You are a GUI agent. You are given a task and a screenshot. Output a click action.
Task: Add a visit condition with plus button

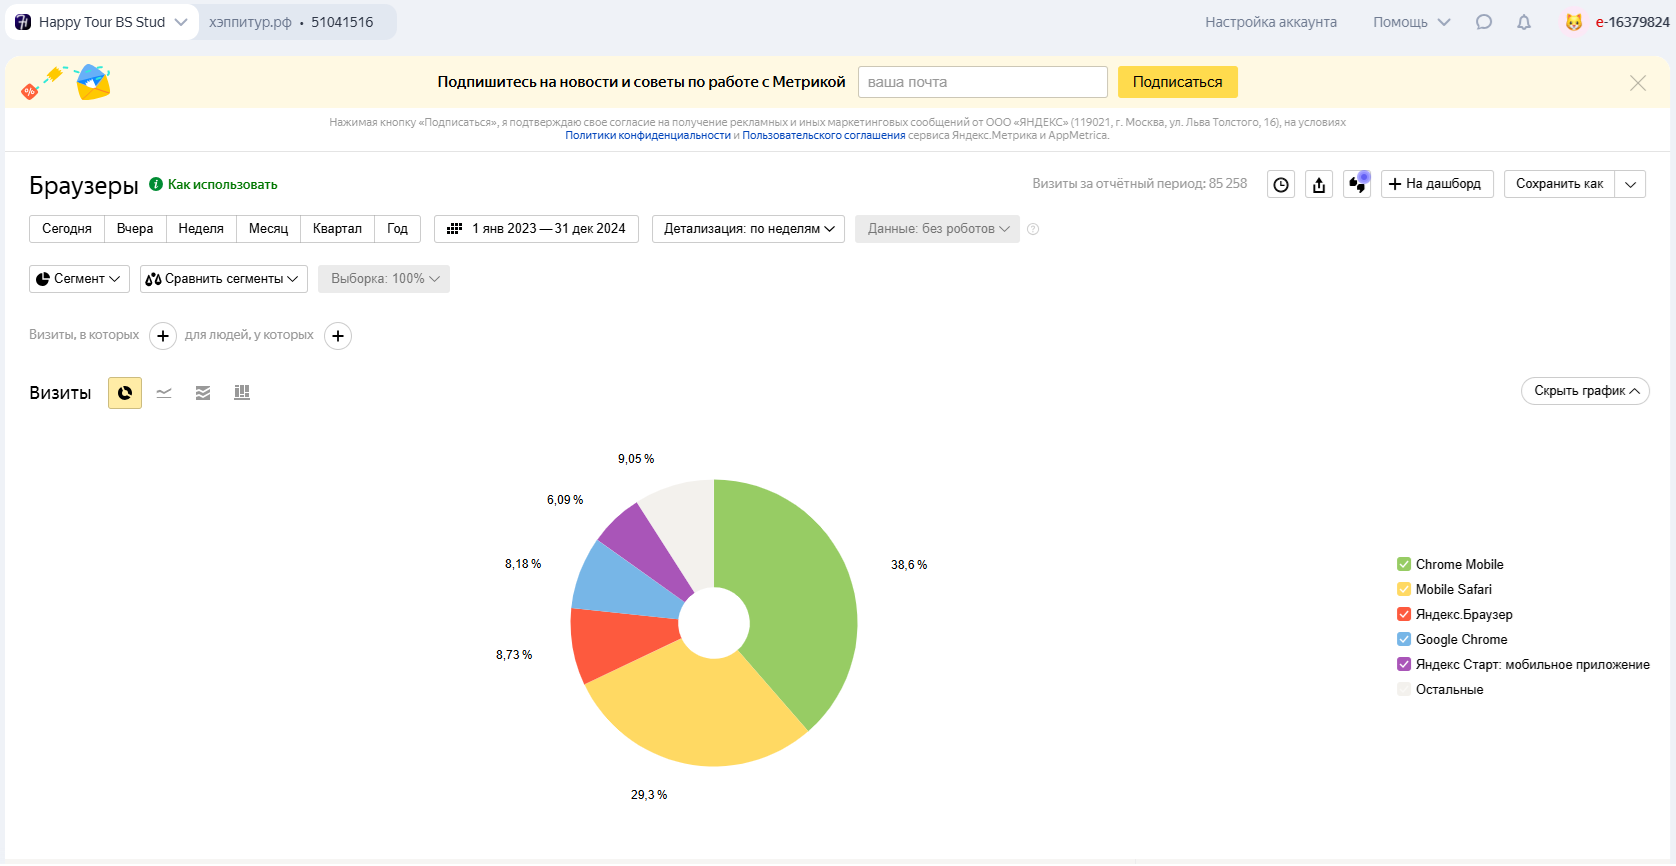click(x=163, y=336)
